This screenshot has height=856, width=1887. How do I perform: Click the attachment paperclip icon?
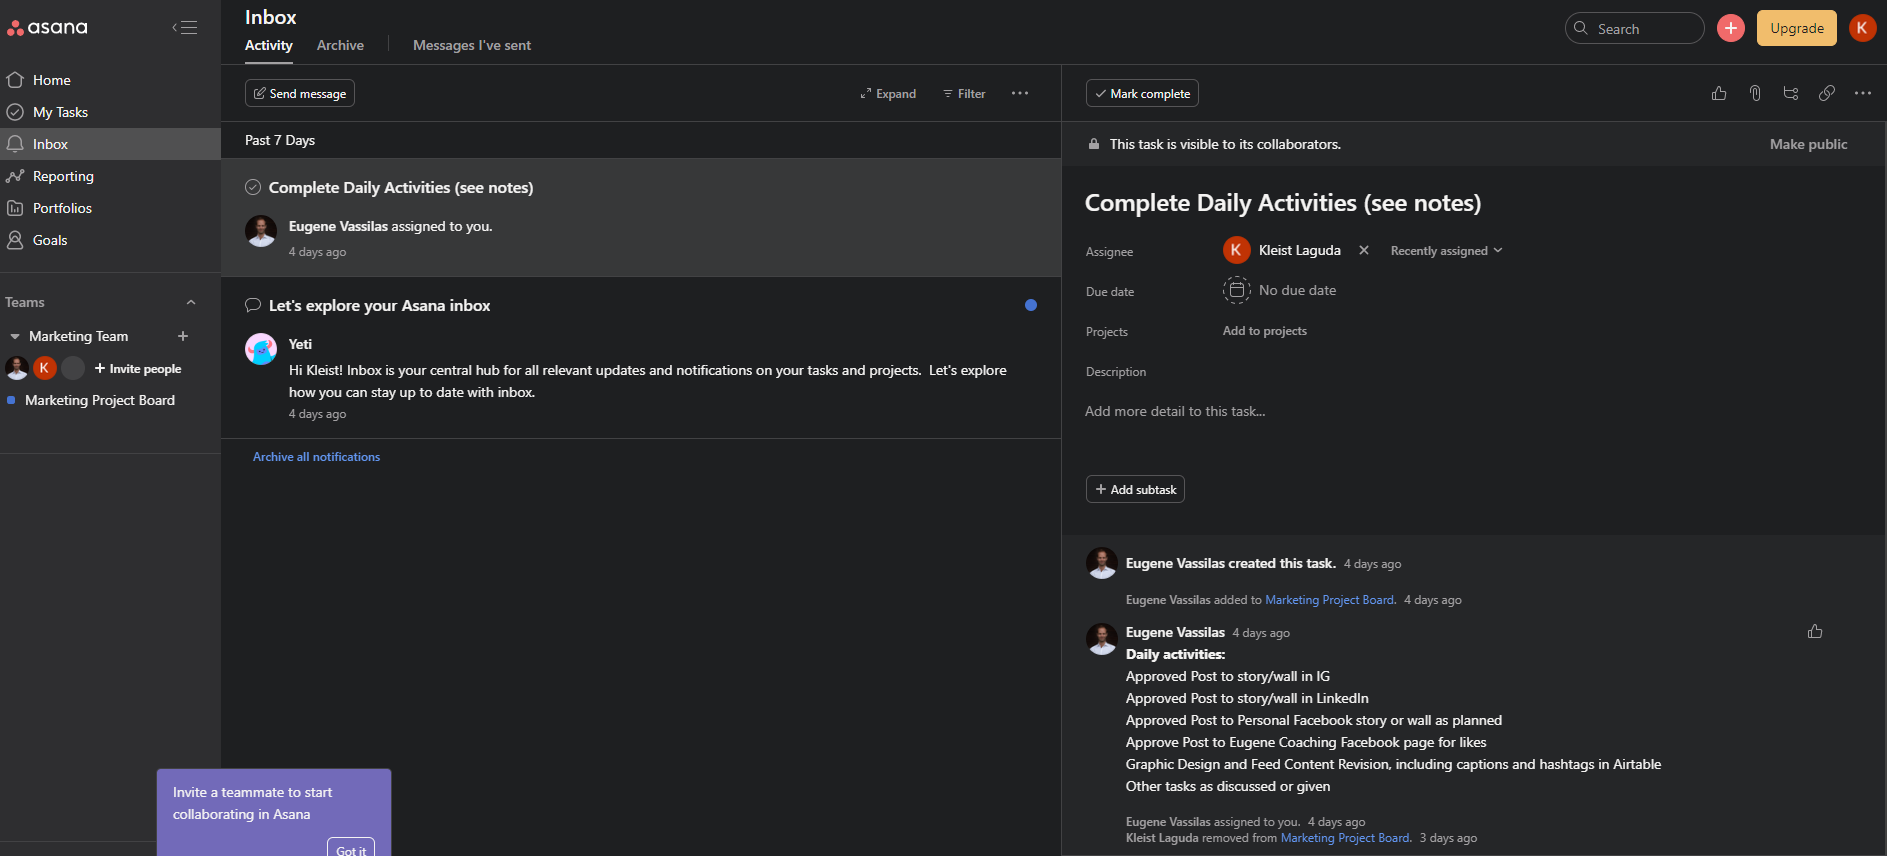click(1755, 93)
